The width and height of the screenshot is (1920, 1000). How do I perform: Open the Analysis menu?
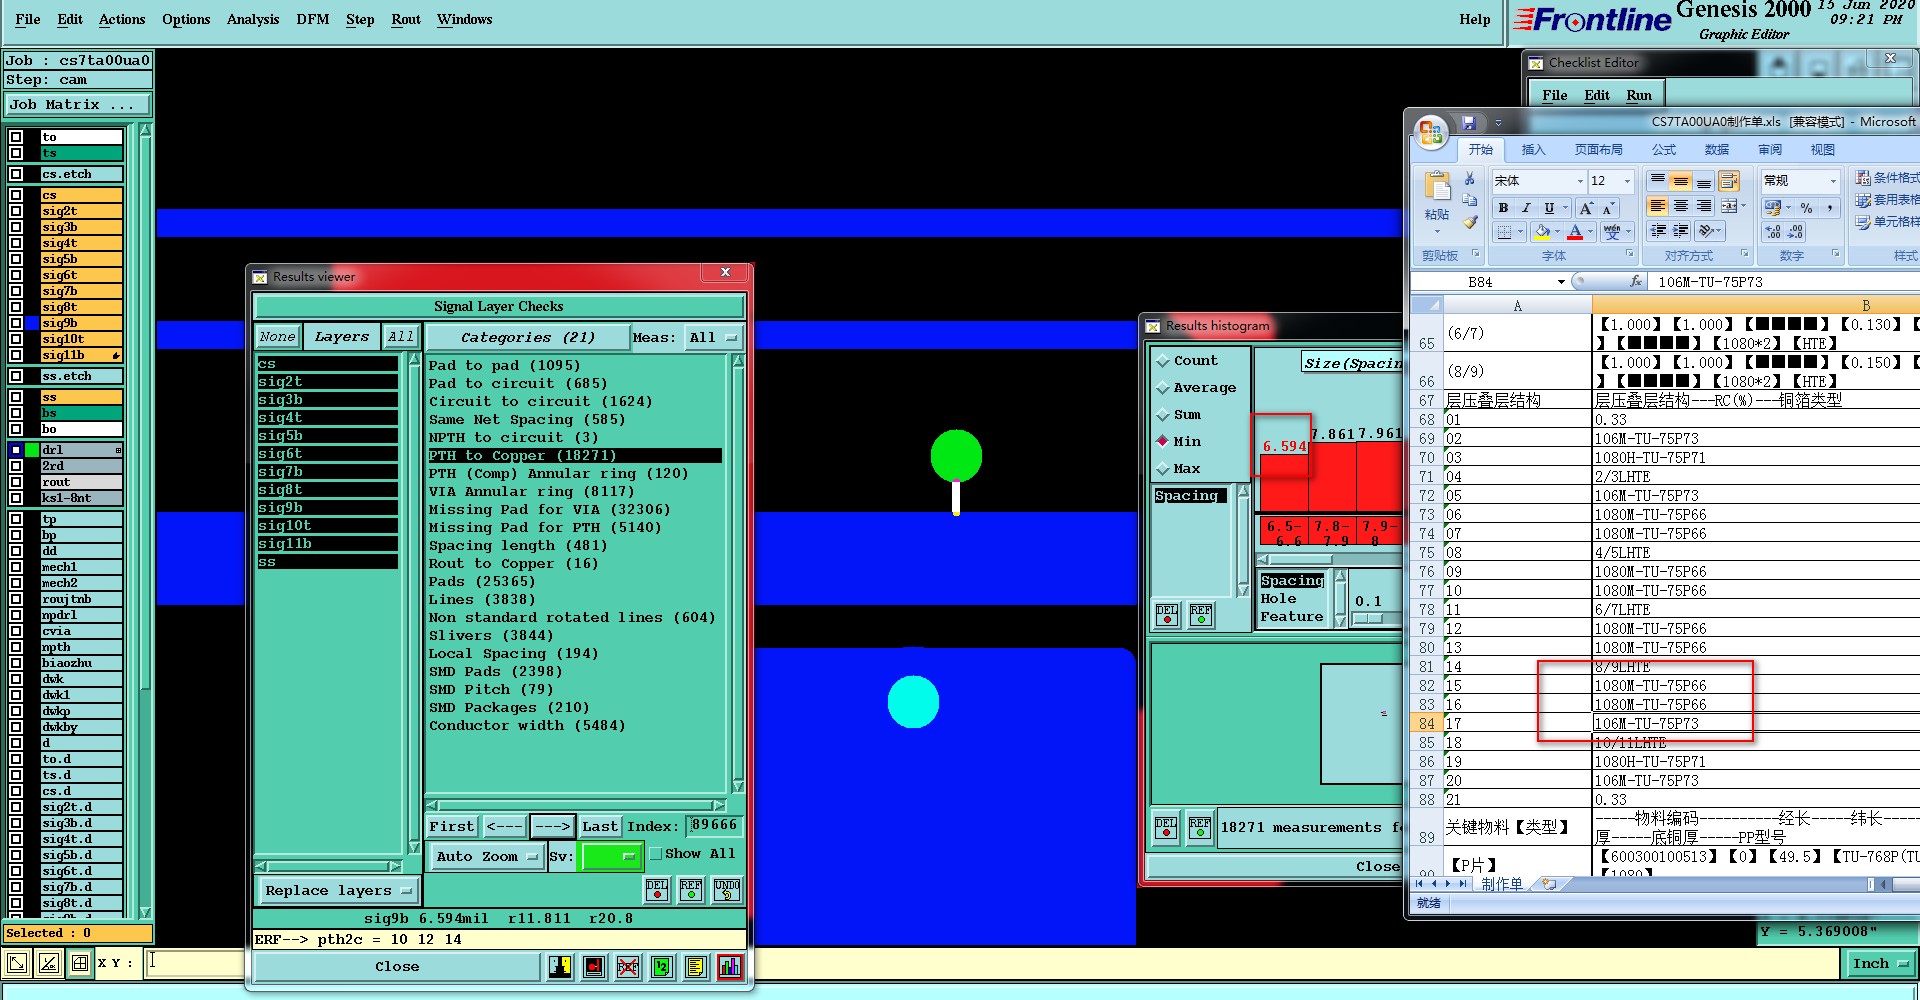tap(253, 19)
